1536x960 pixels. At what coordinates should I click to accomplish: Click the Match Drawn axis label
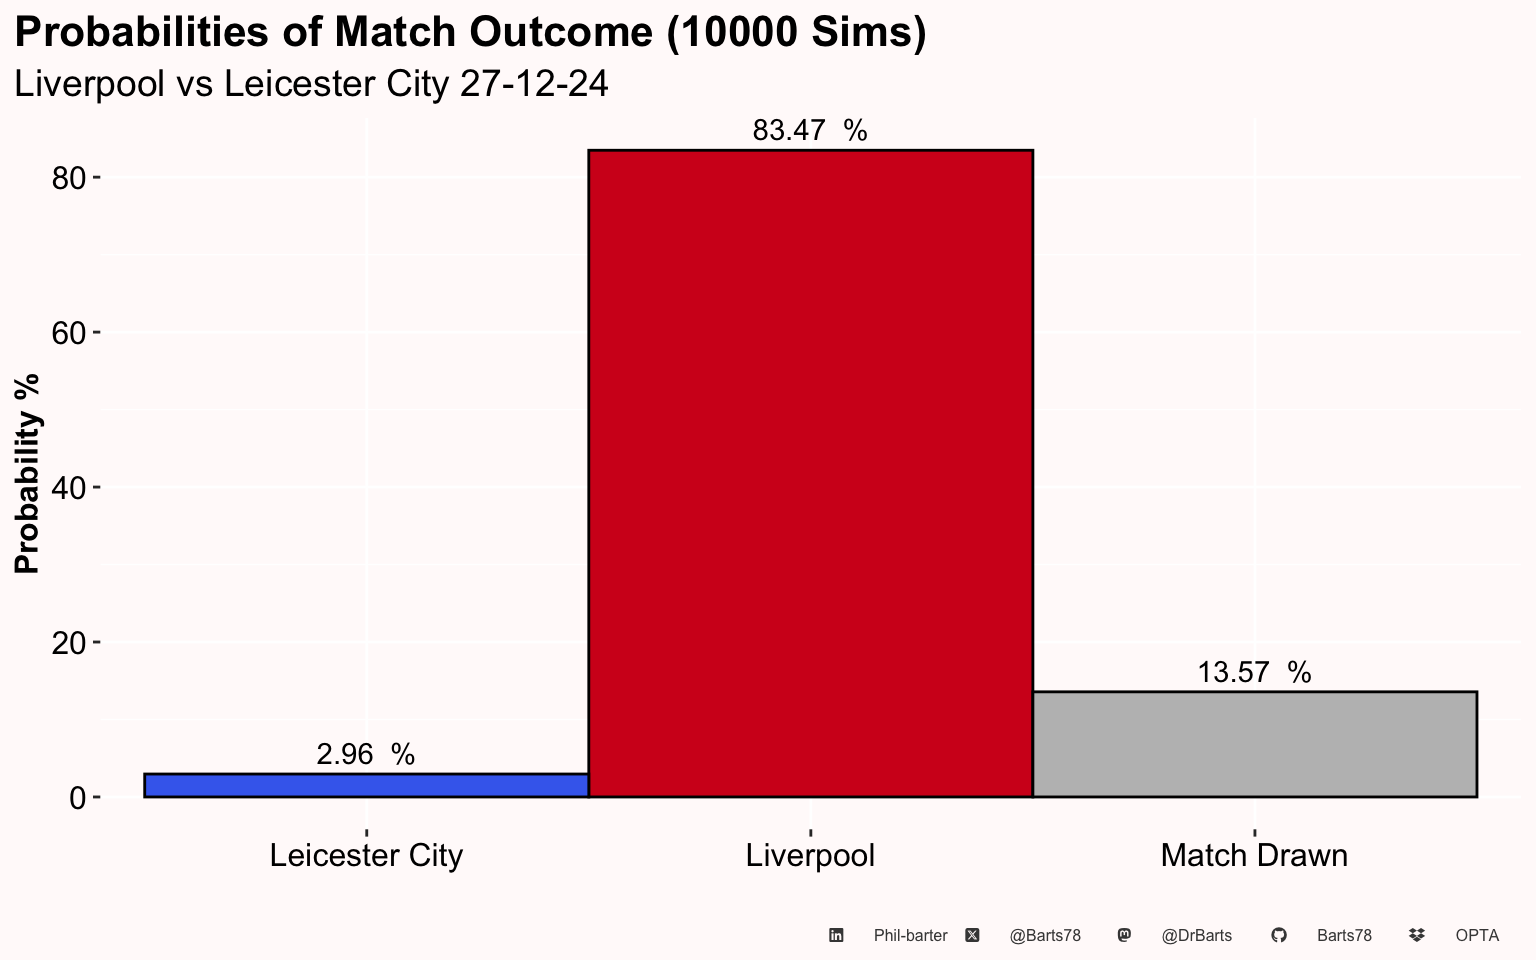[x=1254, y=856]
